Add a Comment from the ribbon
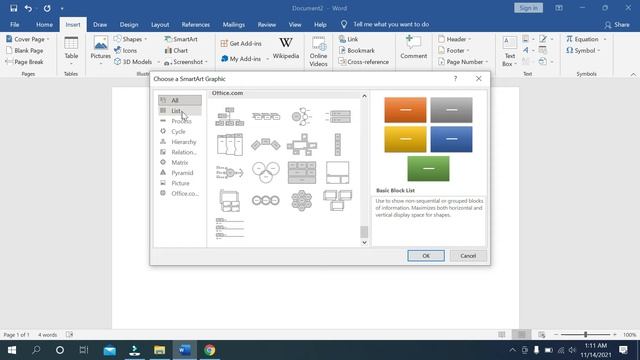Image resolution: width=640 pixels, height=360 pixels. coord(413,47)
